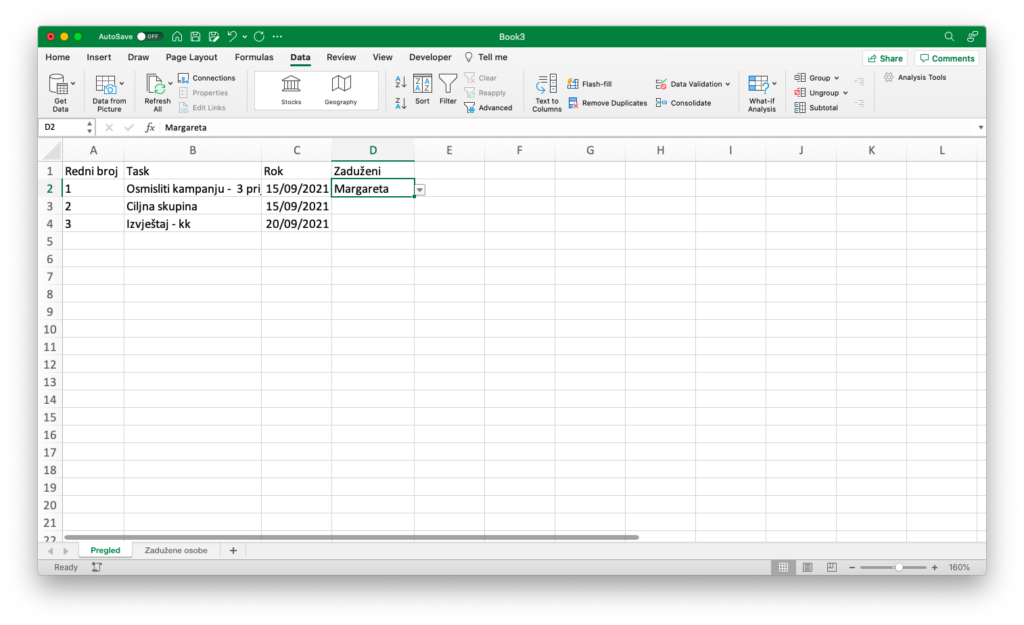
Task: Click the Text to Columns icon
Action: click(546, 86)
